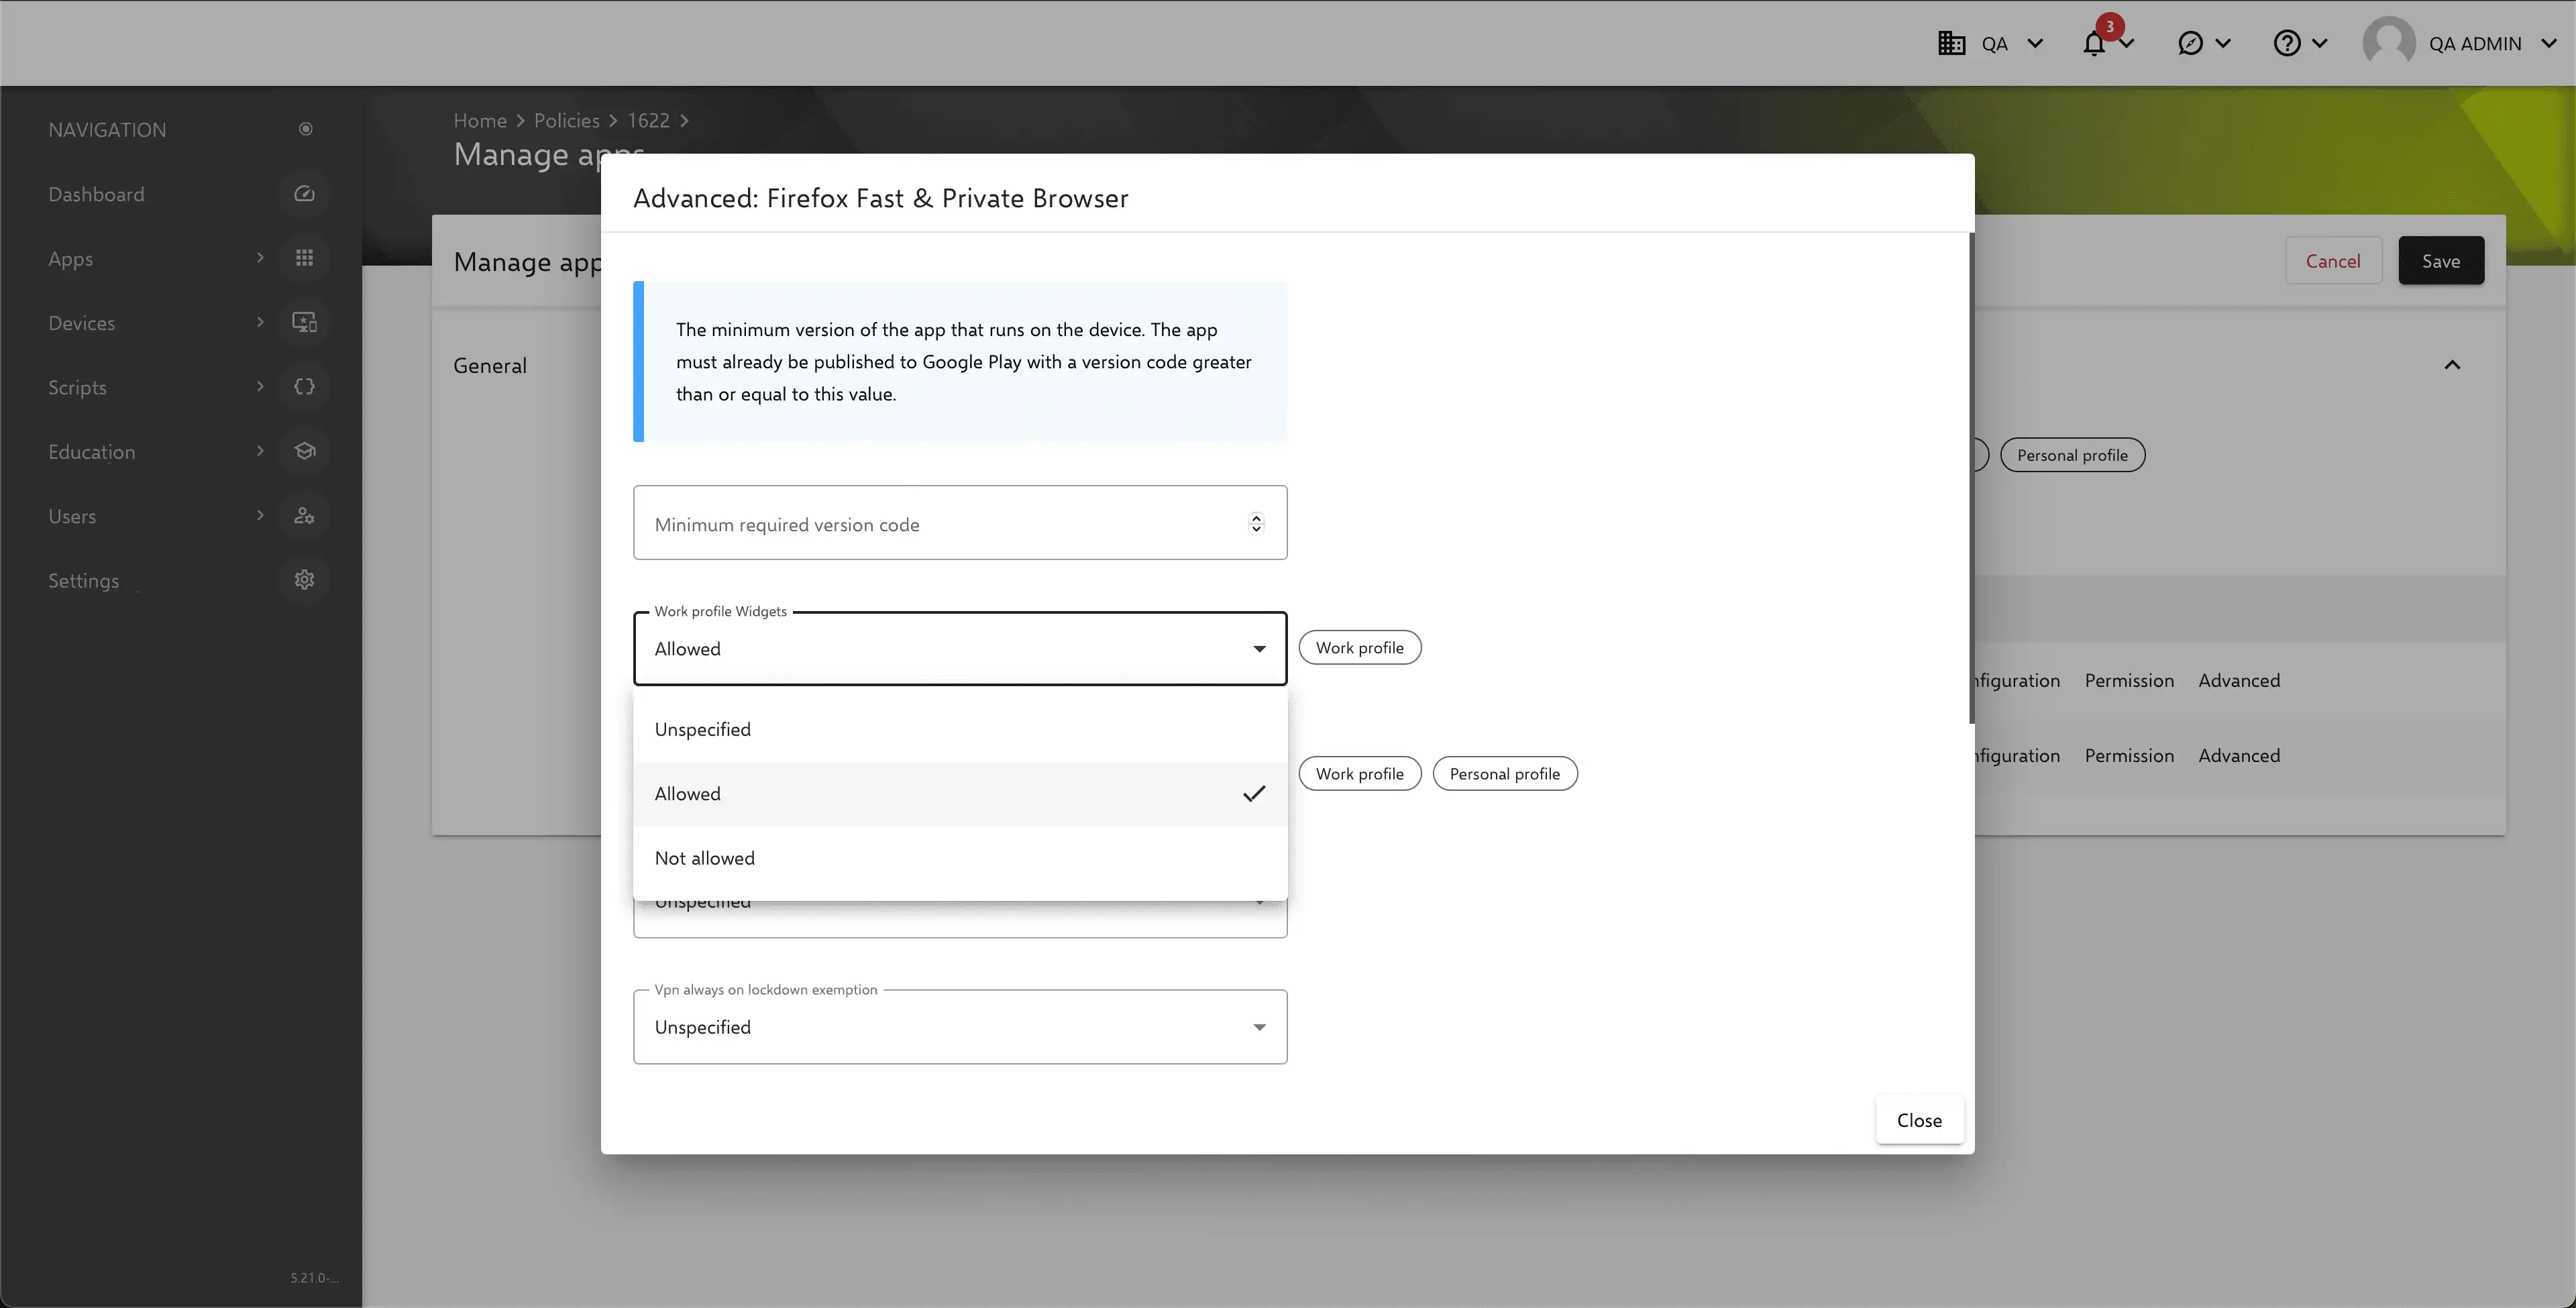Screen dimensions: 2576x1308
Task: Click the Save button
Action: 2441,261
